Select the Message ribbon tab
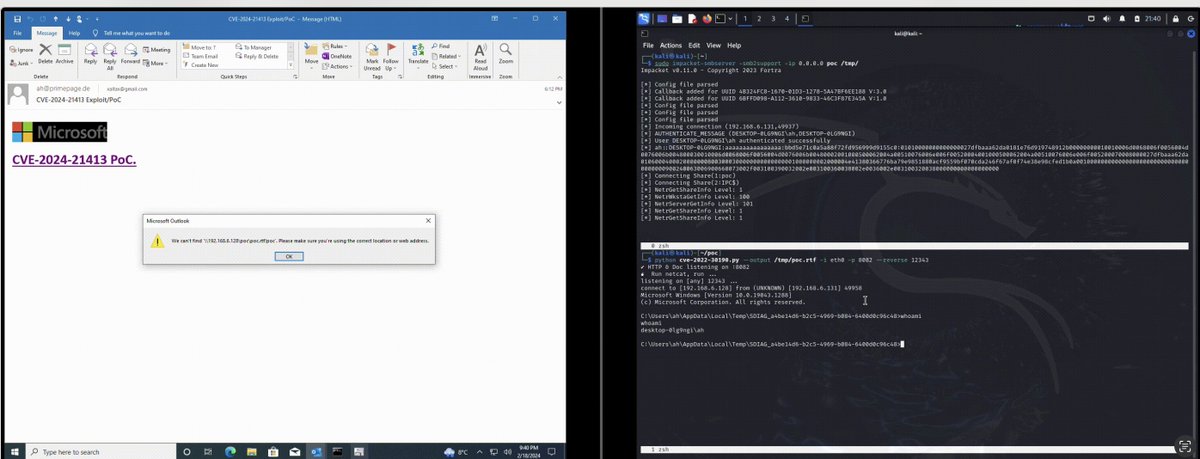Image resolution: width=1200 pixels, height=459 pixels. (x=47, y=33)
